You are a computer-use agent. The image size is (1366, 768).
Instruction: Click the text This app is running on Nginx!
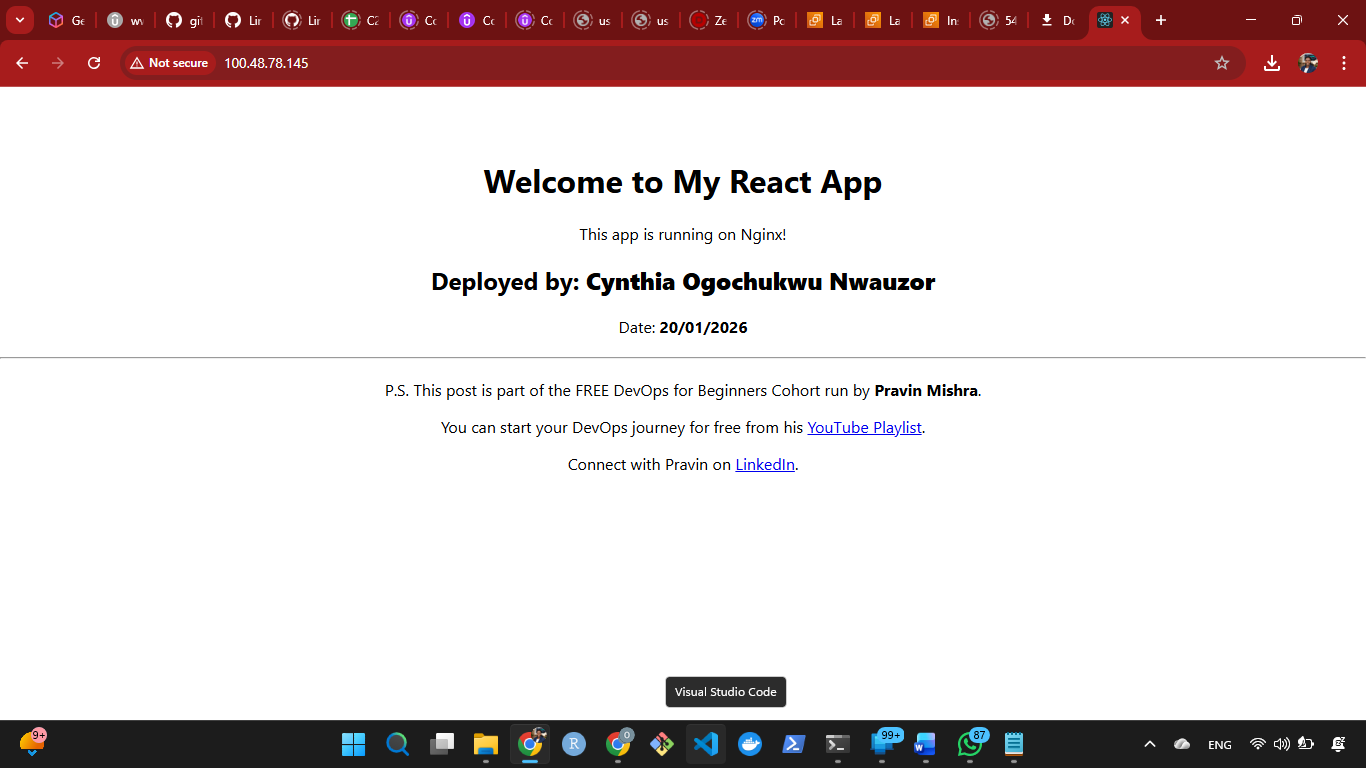(x=683, y=235)
